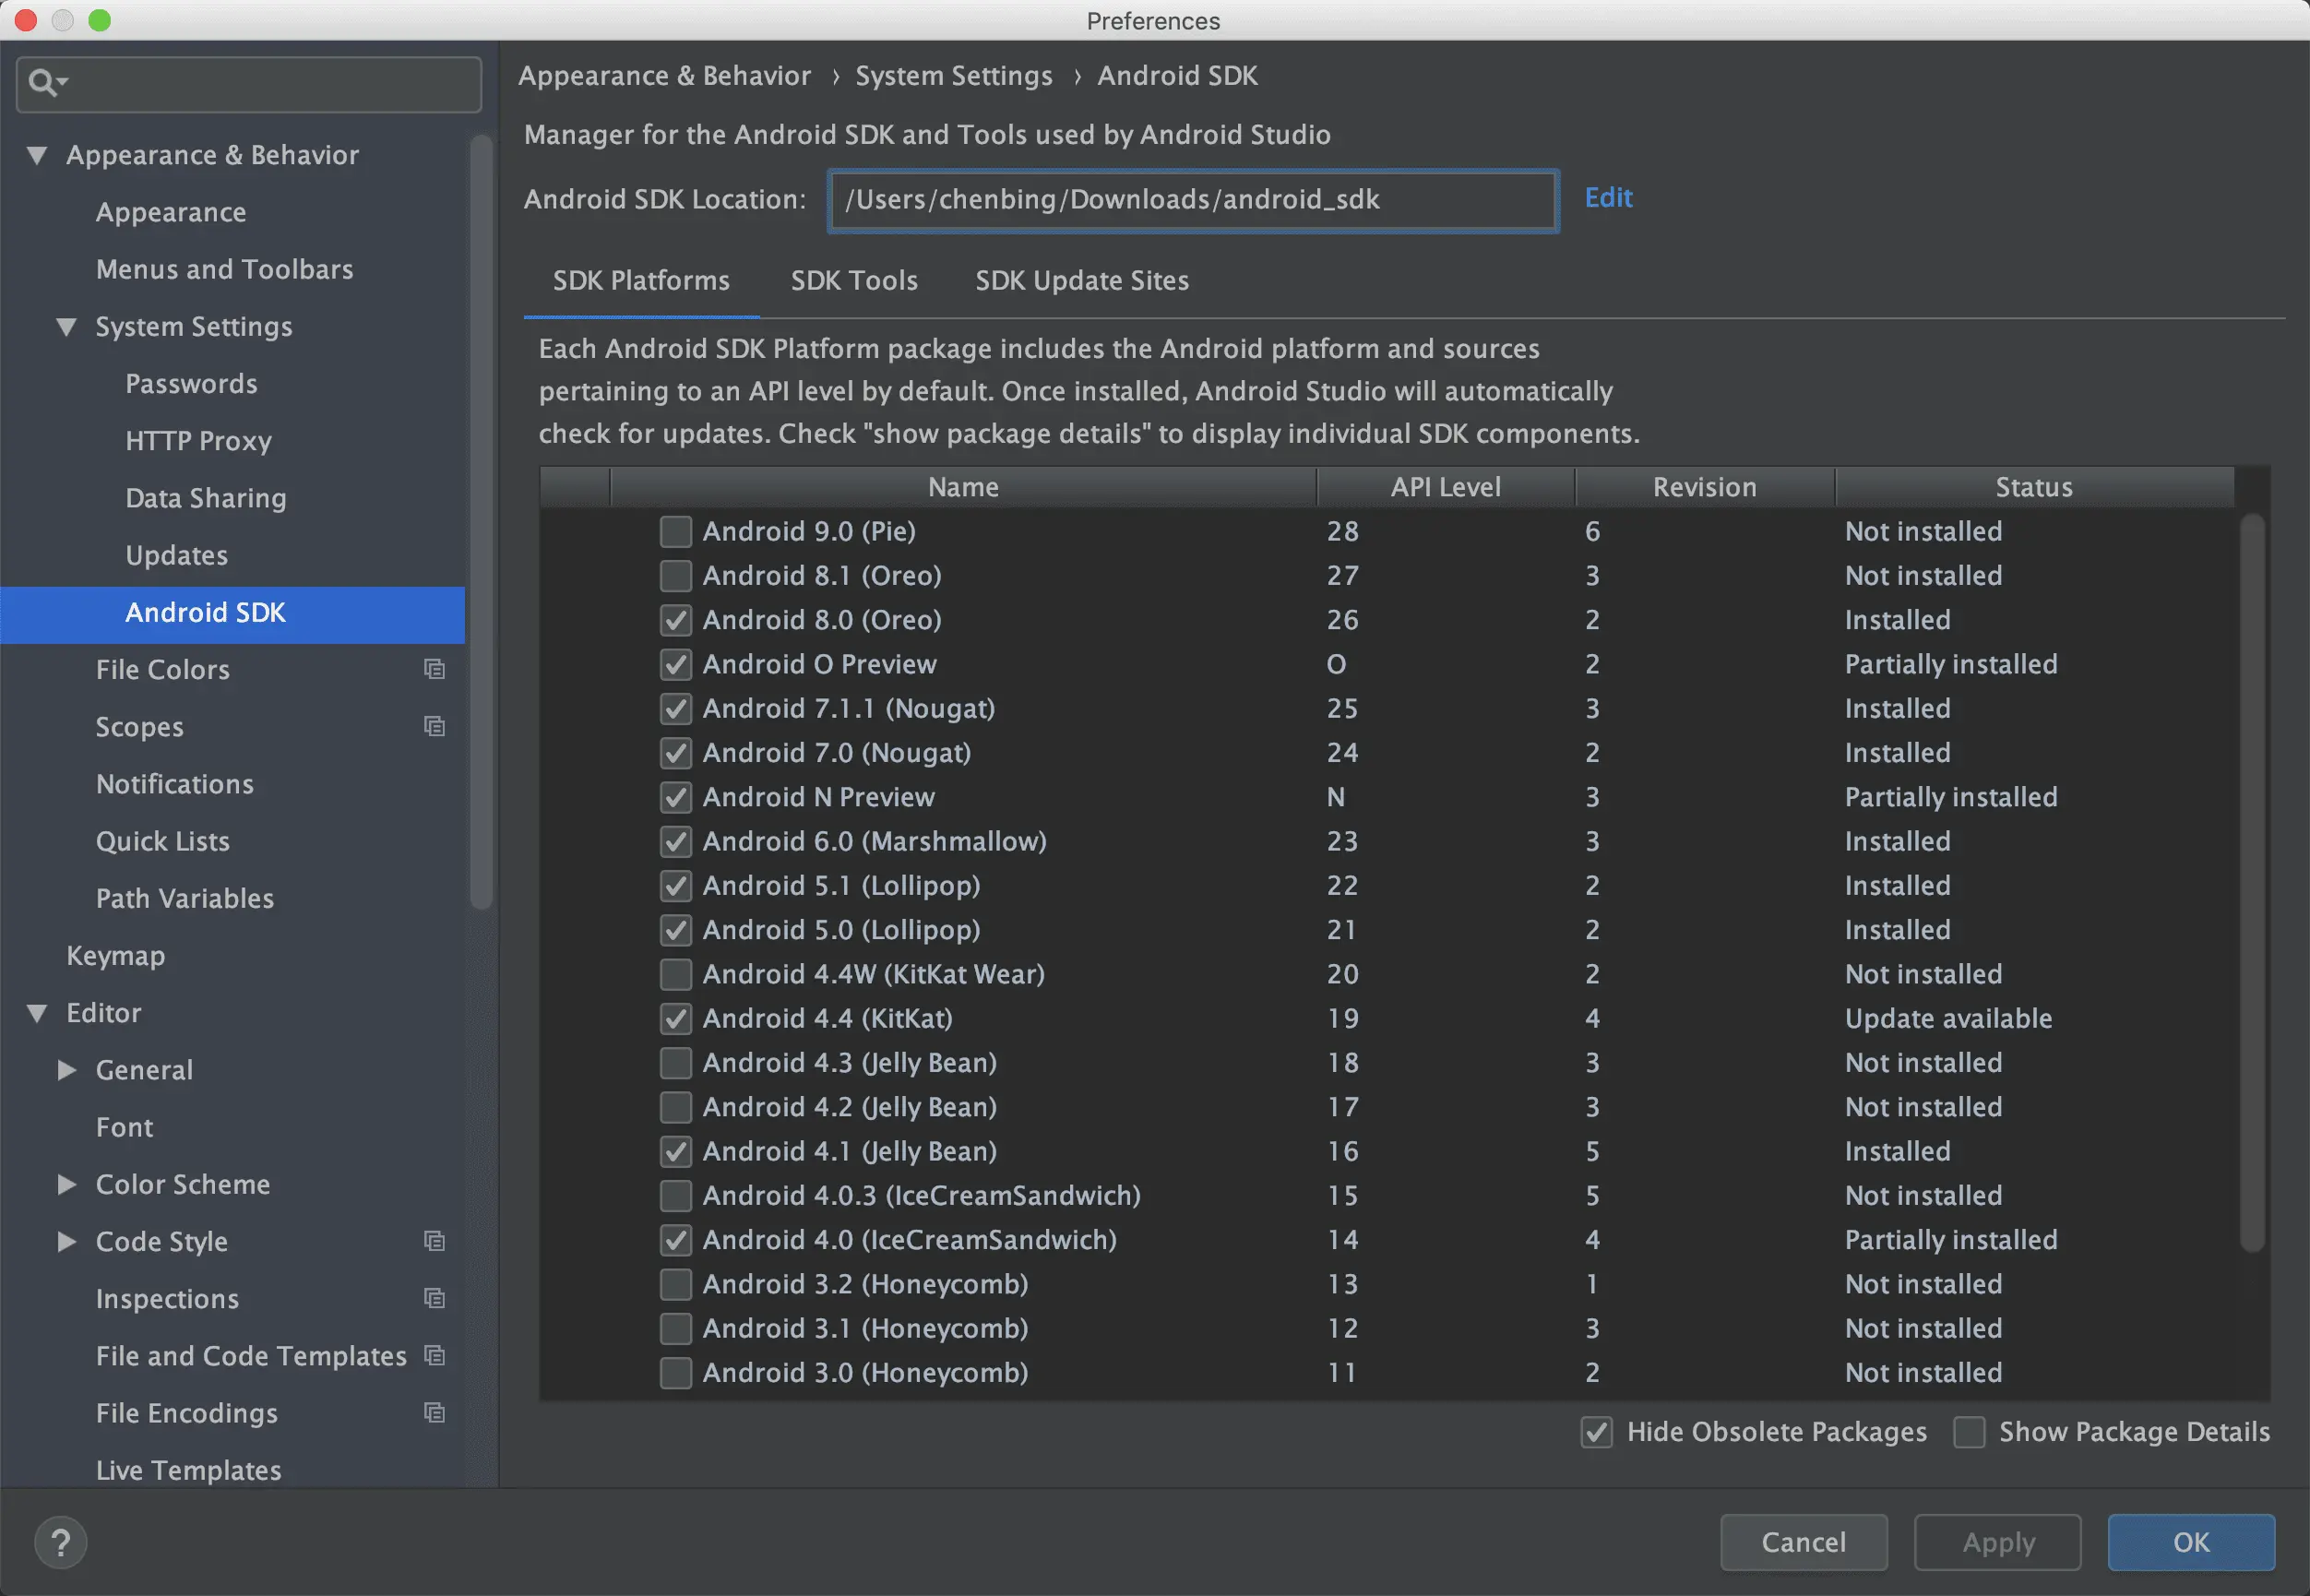Image resolution: width=2310 pixels, height=1596 pixels.
Task: Open the SDK Update Sites tab
Action: pyautogui.click(x=1081, y=280)
